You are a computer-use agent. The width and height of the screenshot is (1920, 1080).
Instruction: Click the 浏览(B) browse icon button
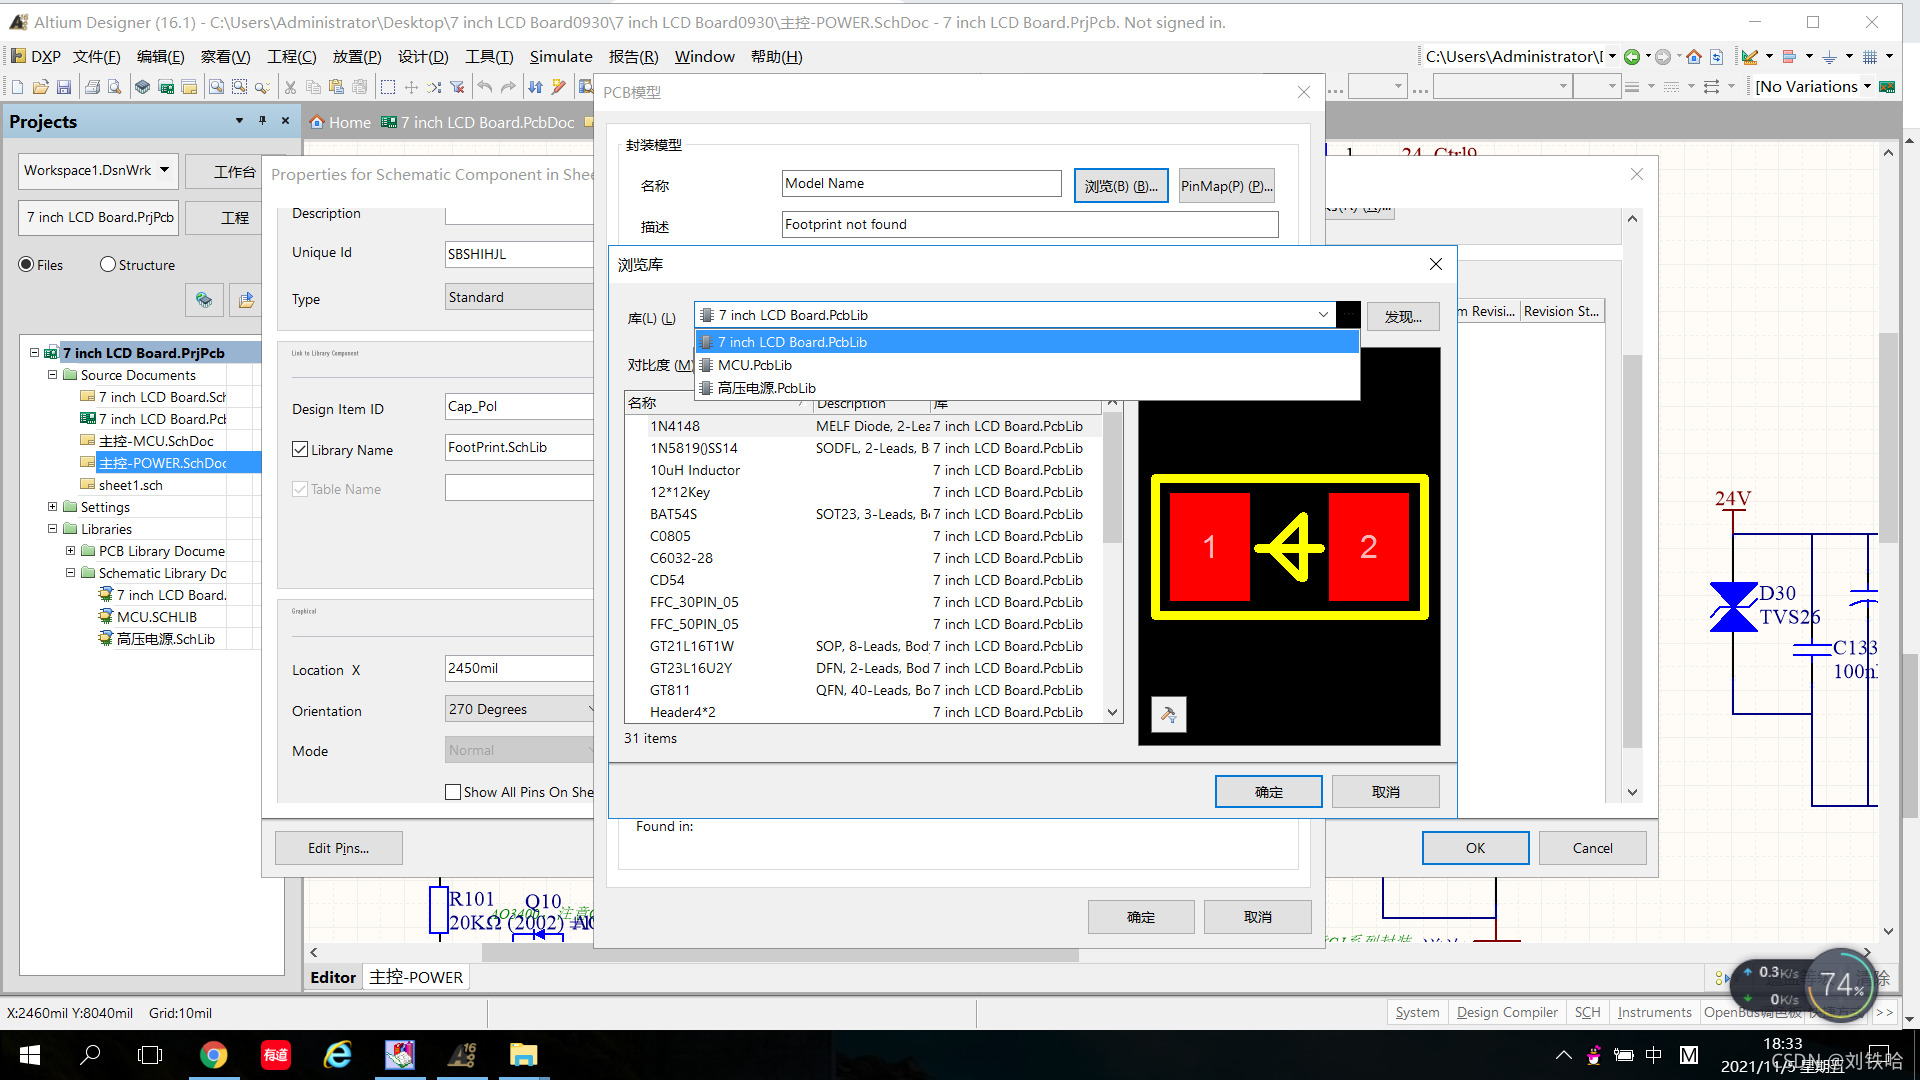pyautogui.click(x=1120, y=185)
